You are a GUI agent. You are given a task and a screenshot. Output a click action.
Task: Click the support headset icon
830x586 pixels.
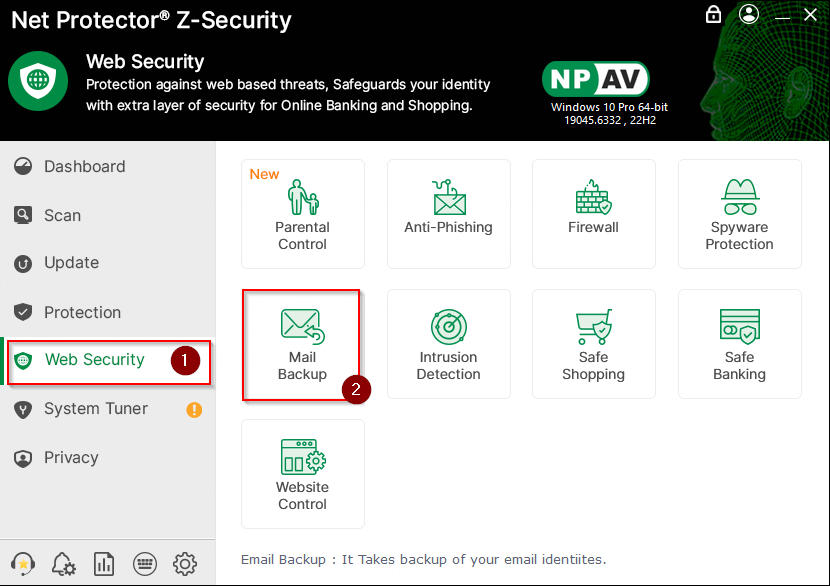coord(23,563)
